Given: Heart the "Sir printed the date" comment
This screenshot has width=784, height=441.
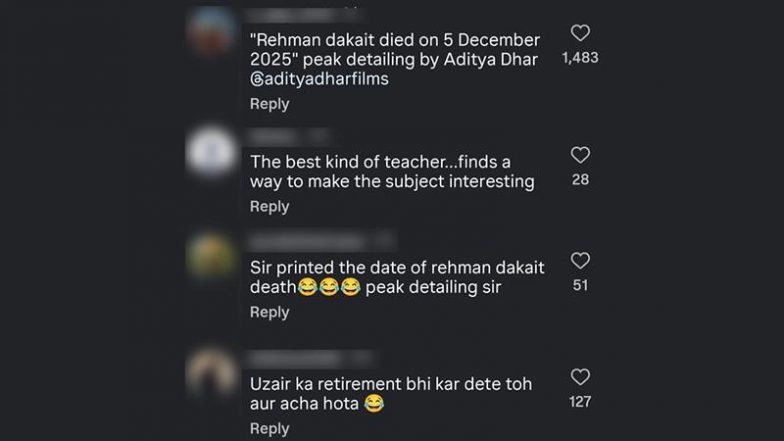Looking at the screenshot, I should pyautogui.click(x=580, y=261).
